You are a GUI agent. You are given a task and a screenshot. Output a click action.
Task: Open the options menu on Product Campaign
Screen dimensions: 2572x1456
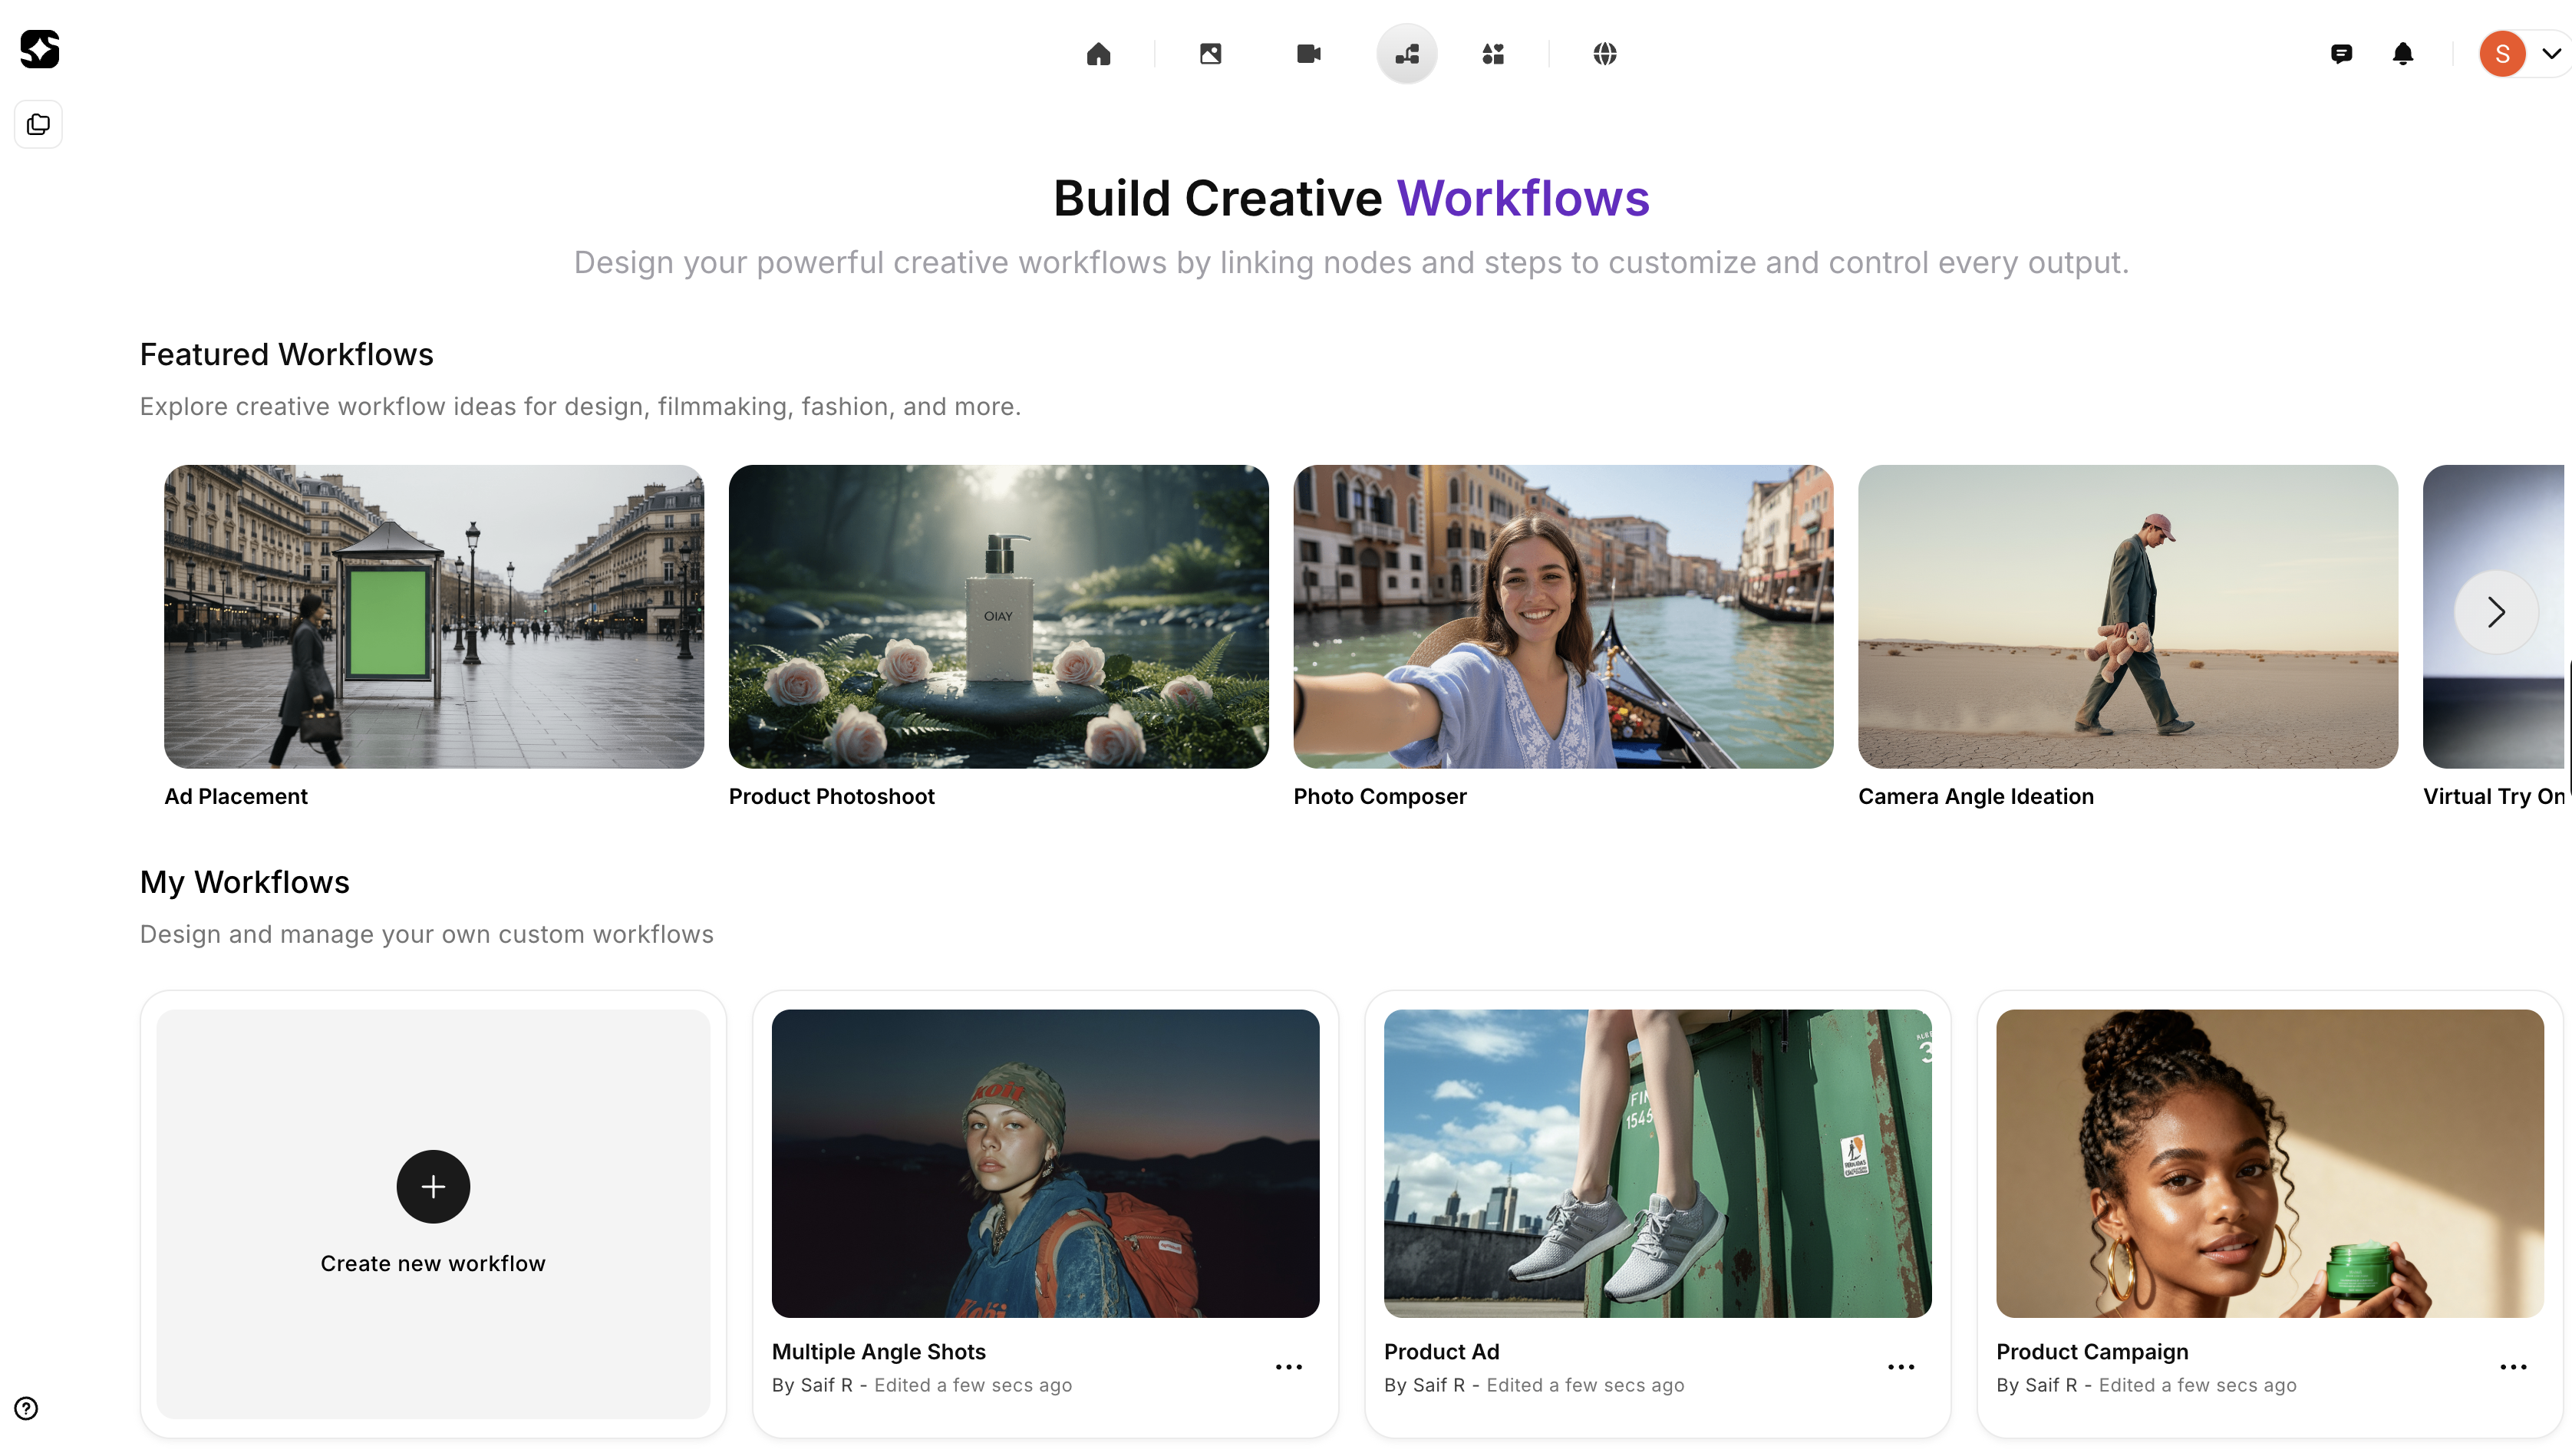[2513, 1367]
